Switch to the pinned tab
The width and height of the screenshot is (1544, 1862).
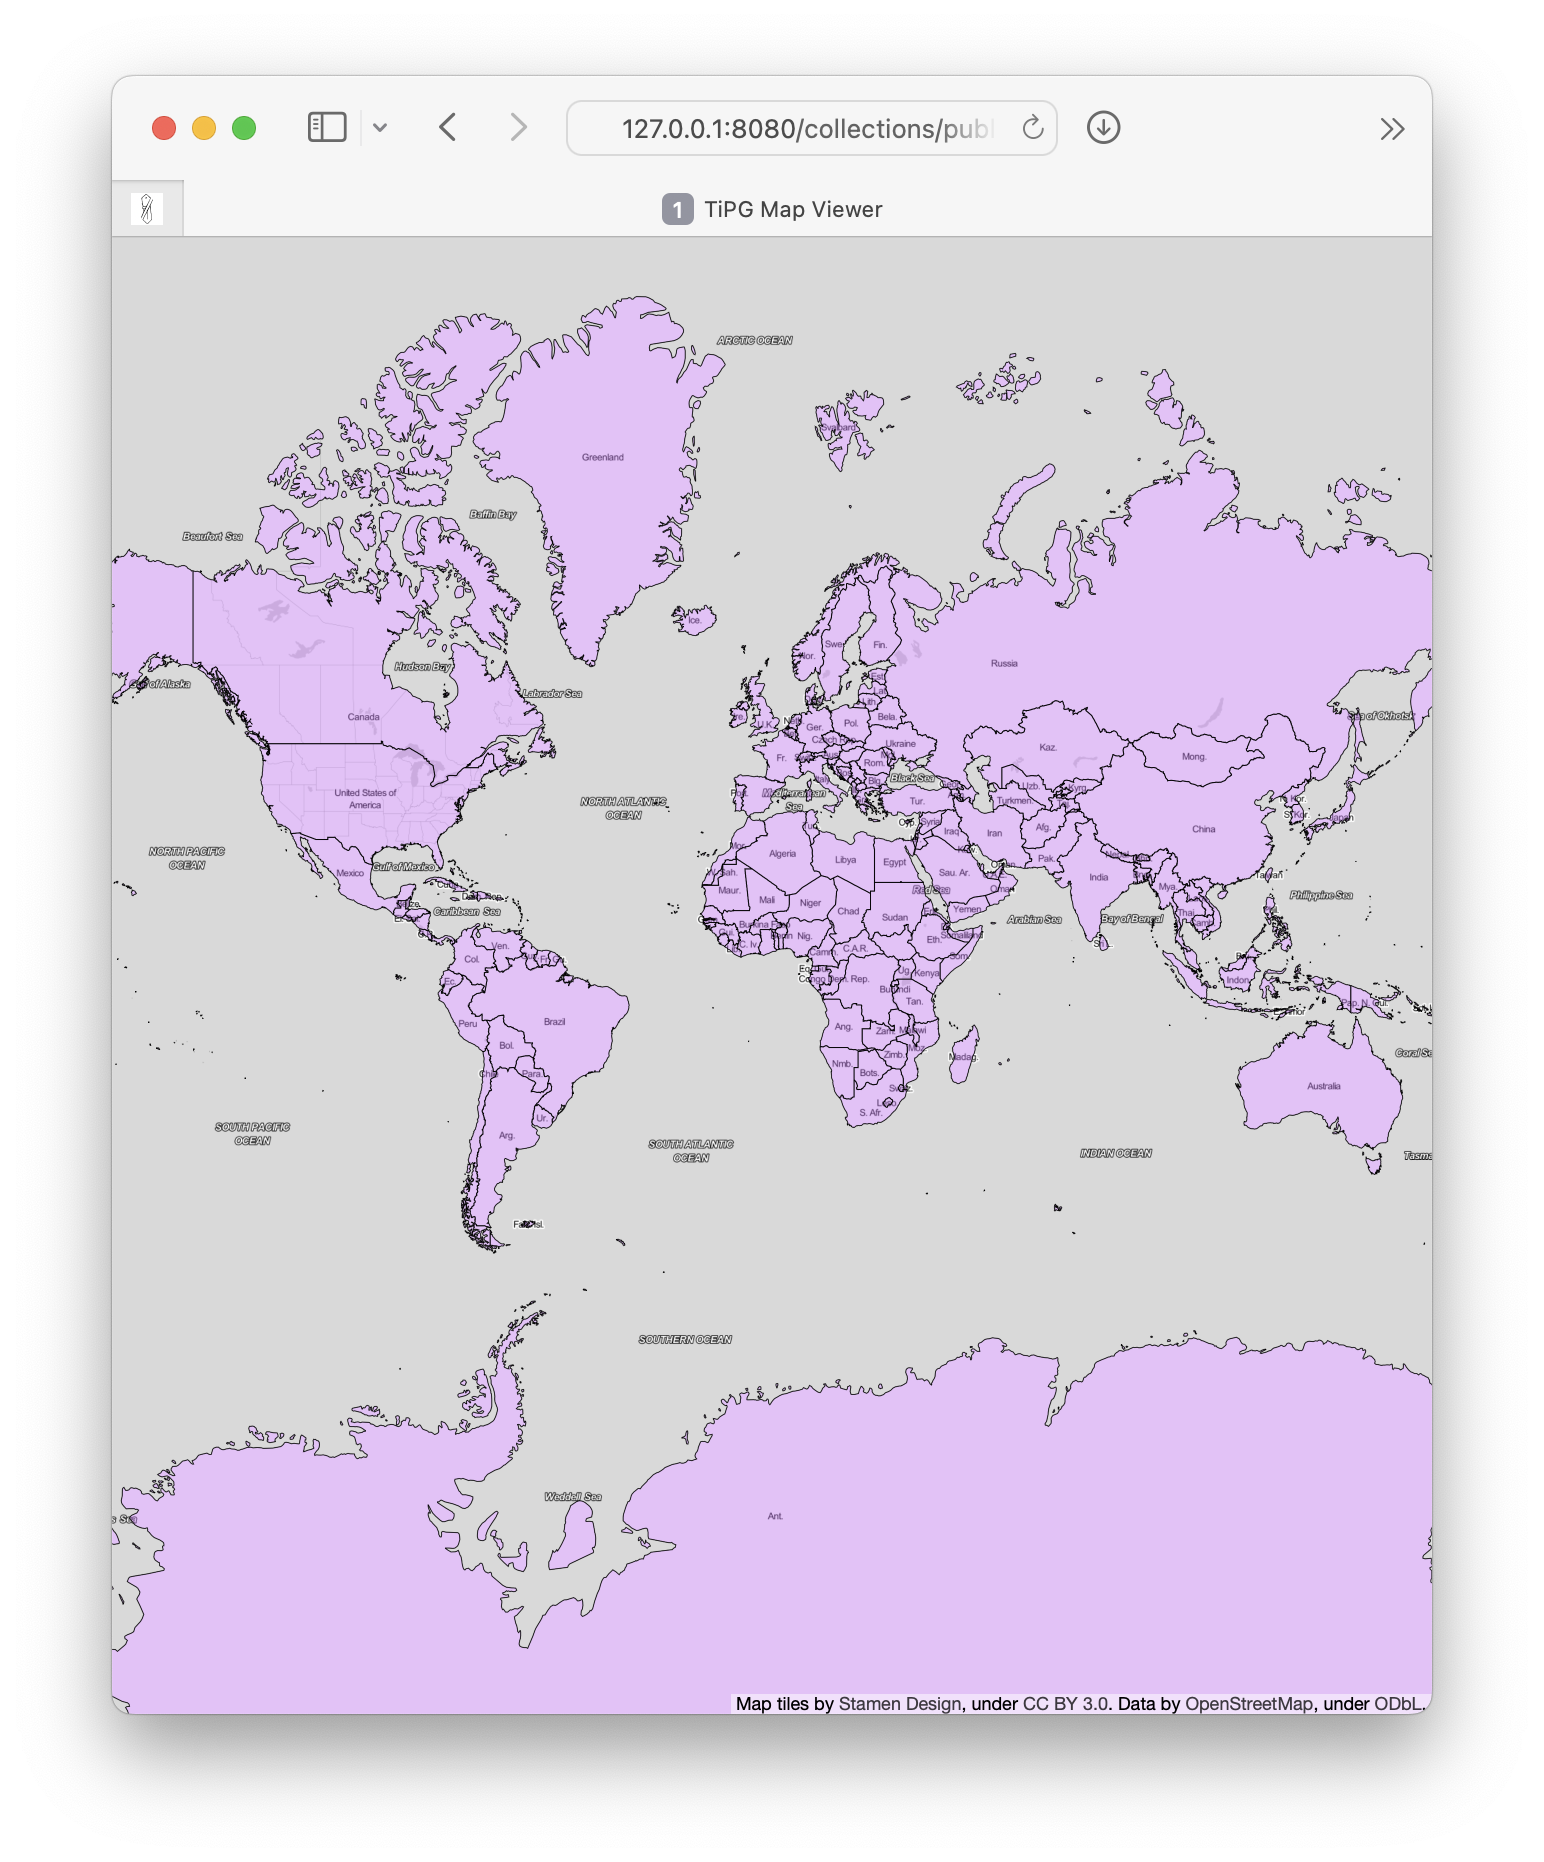(147, 209)
